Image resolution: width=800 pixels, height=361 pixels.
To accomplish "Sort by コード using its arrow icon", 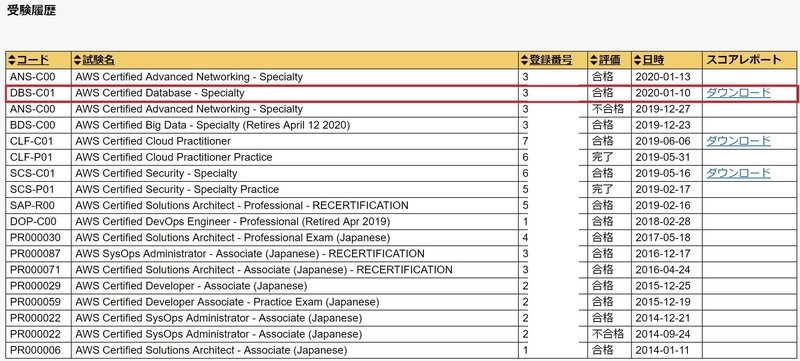I will tap(12, 60).
